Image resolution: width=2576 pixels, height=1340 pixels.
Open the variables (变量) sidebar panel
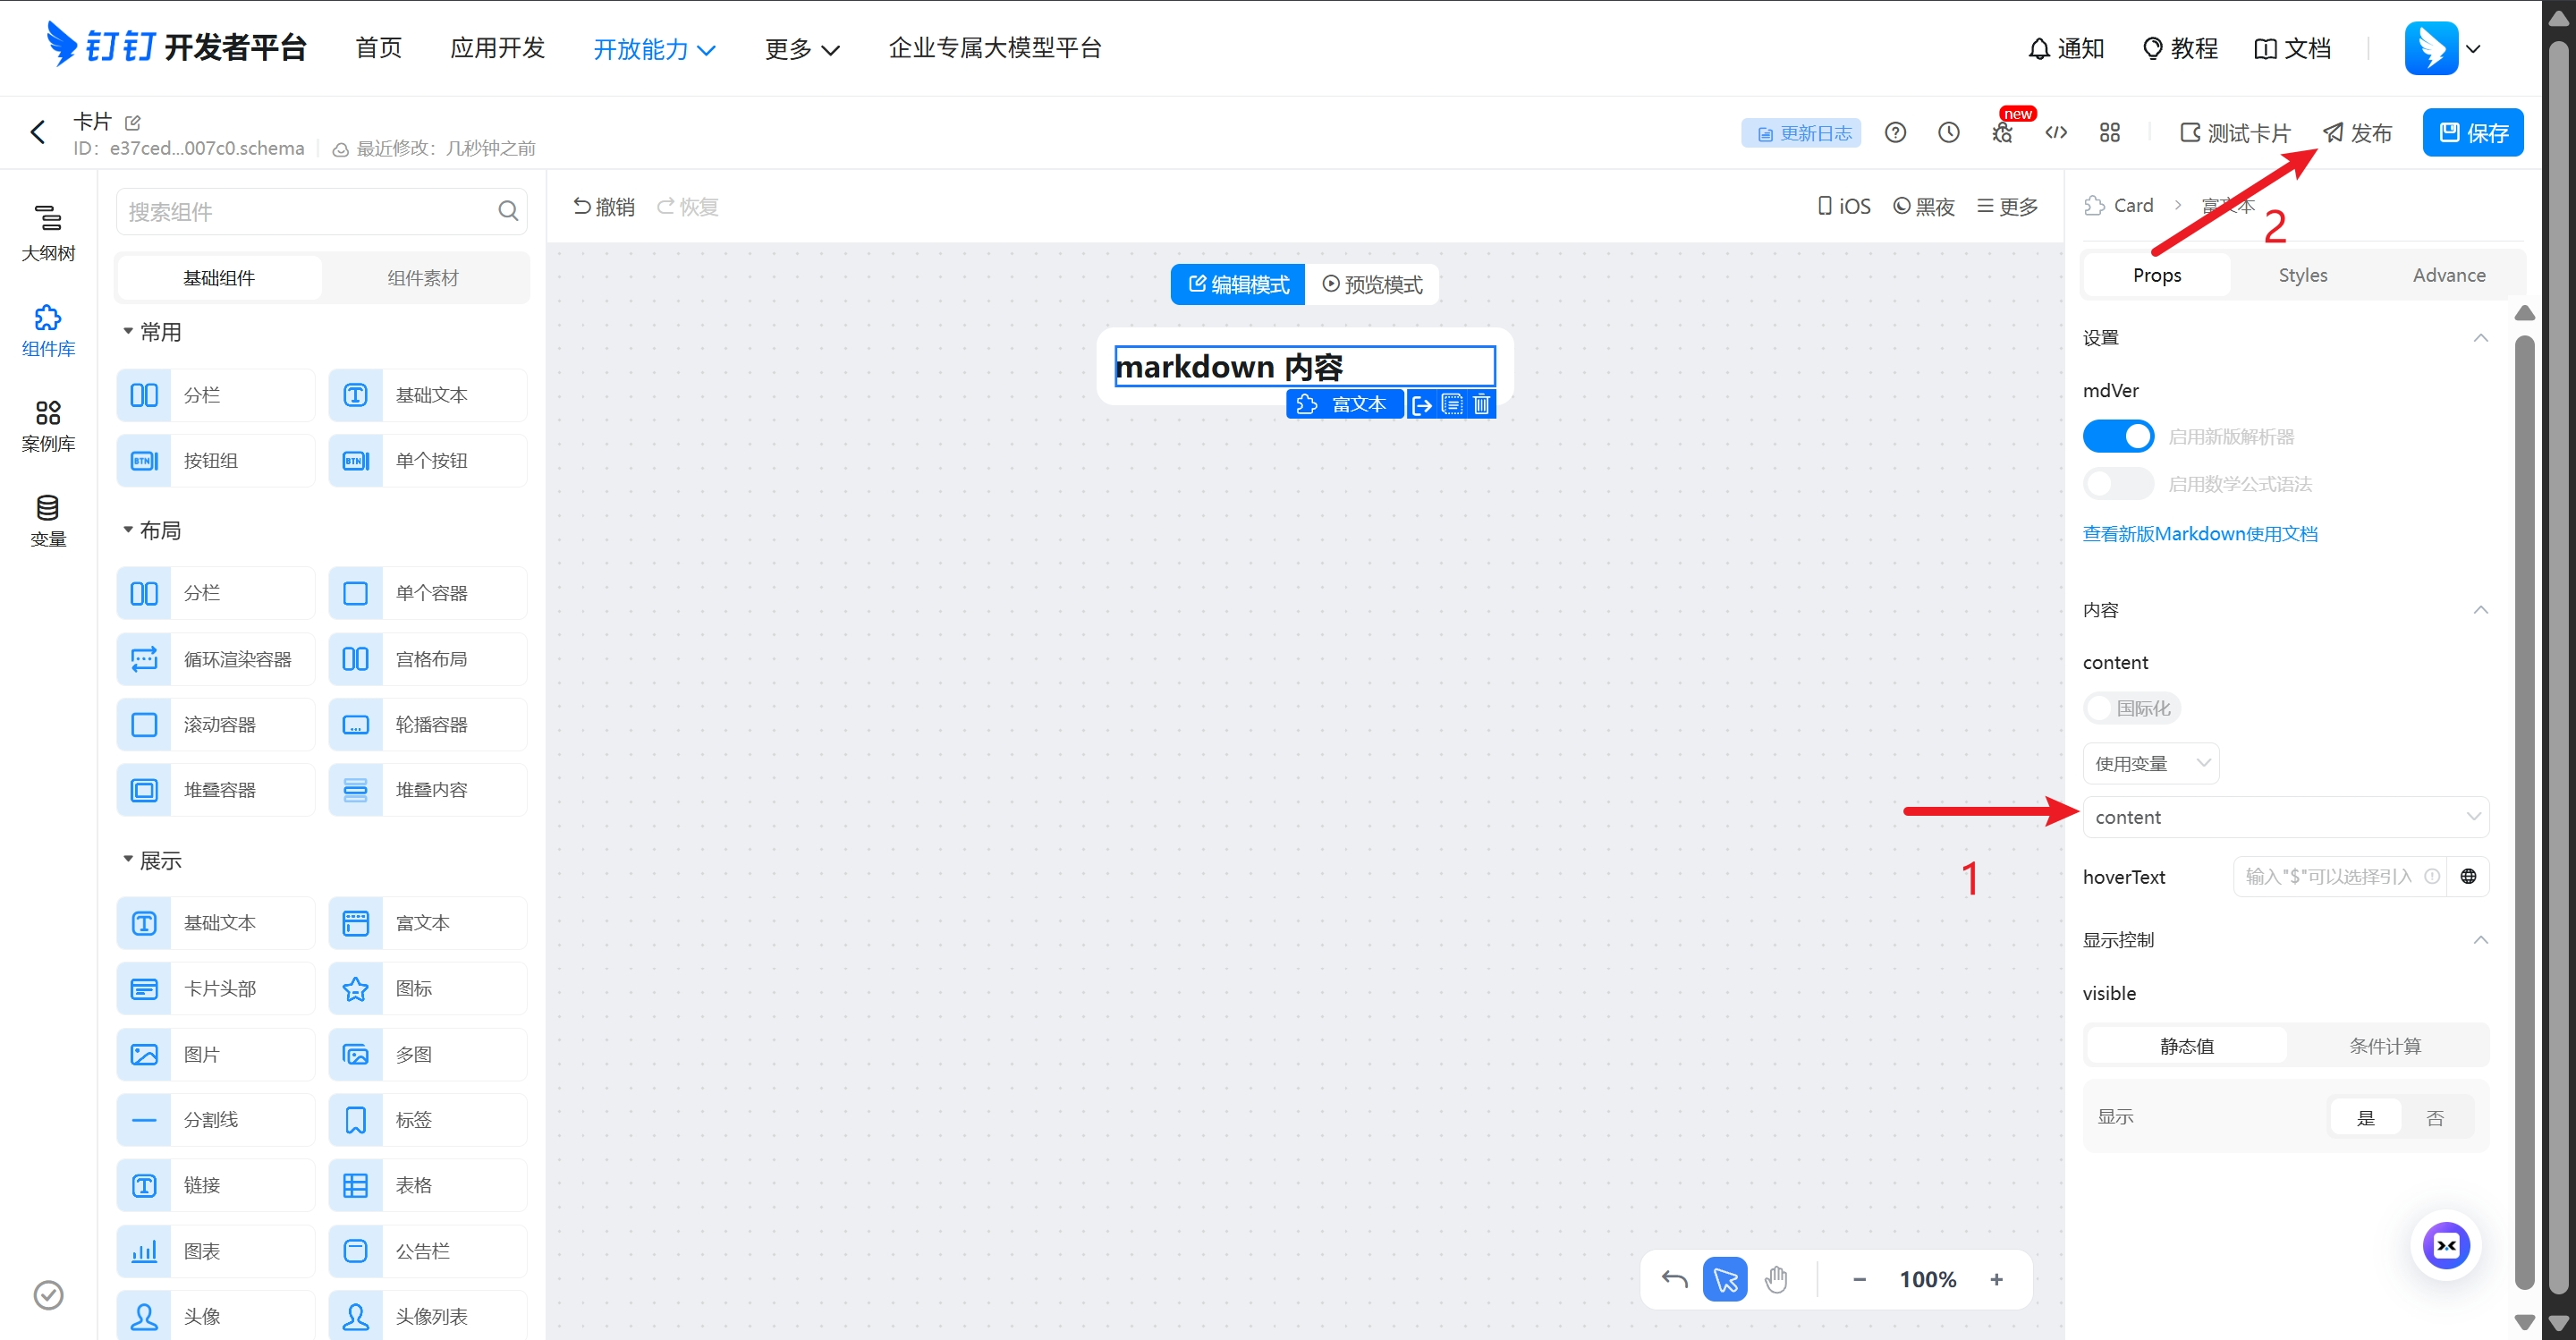(48, 520)
